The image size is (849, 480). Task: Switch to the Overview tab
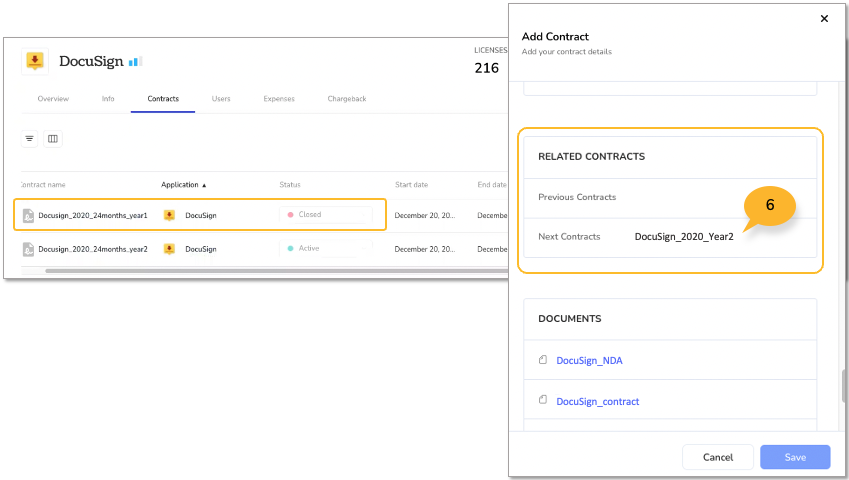click(53, 98)
